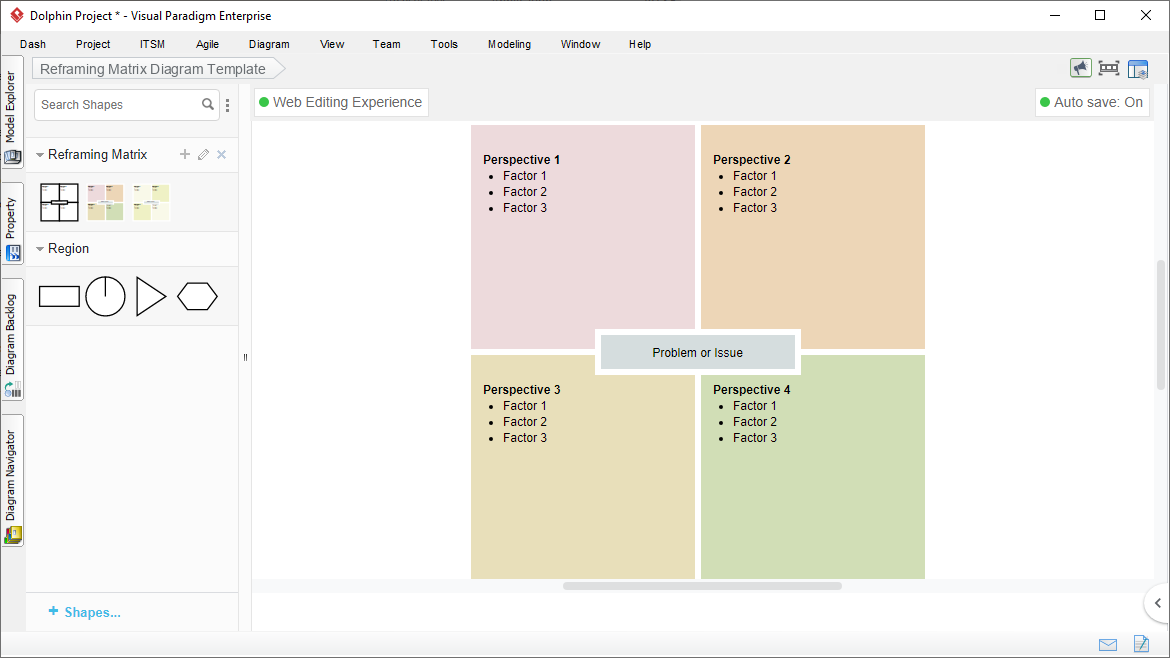Expand the right side panel chevron
This screenshot has width=1170, height=658.
(1157, 603)
